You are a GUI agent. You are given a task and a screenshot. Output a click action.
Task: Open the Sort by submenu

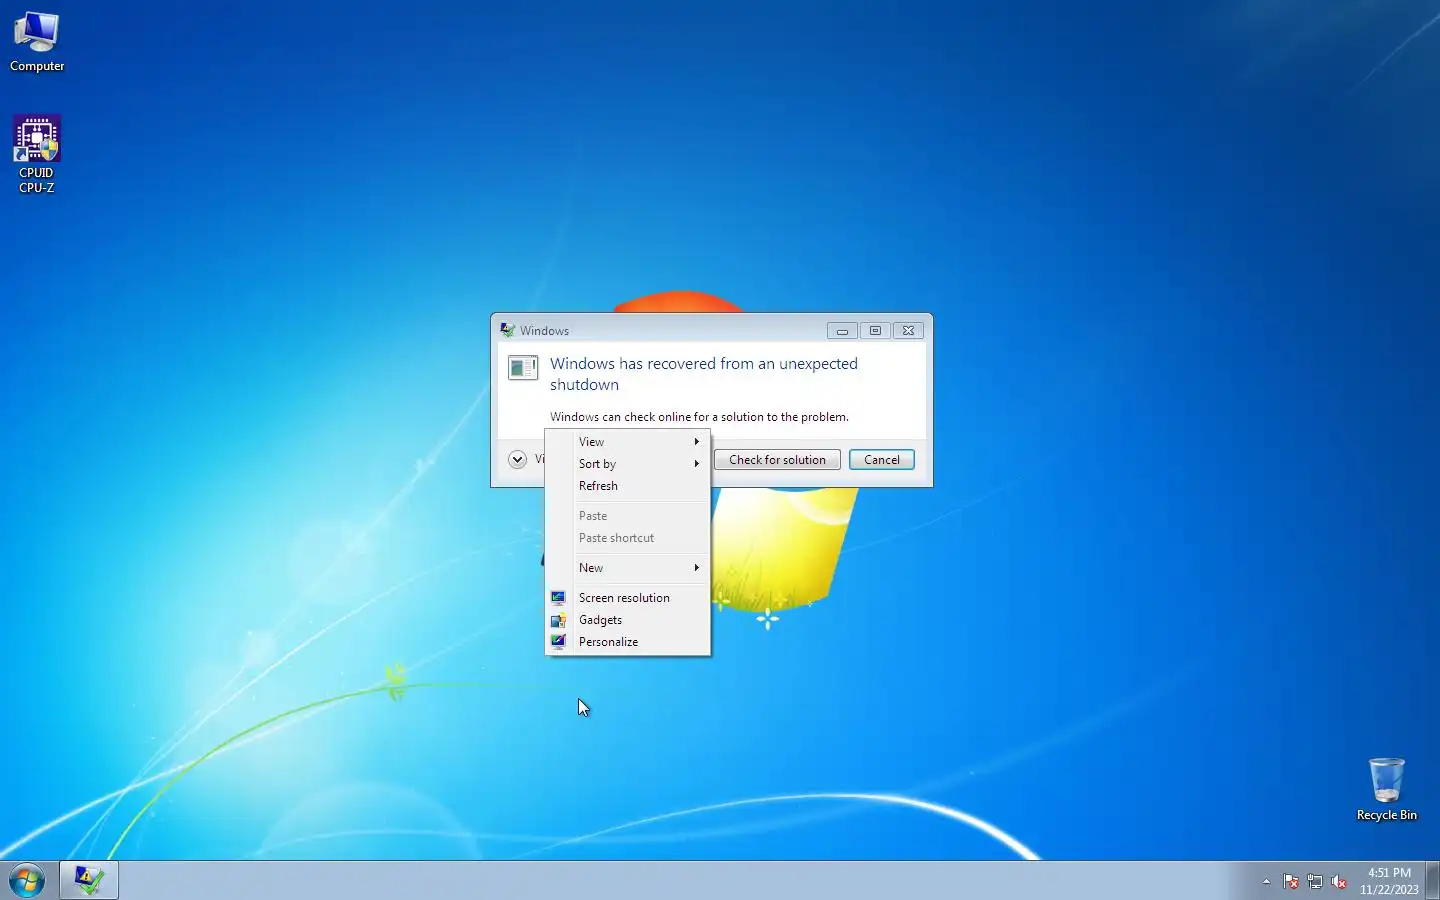click(628, 464)
